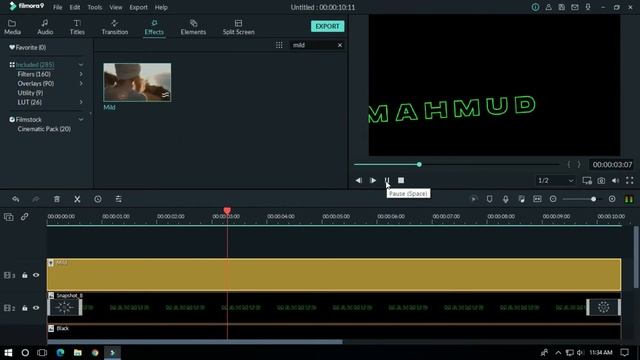This screenshot has width=640, height=360.
Task: Redo the last action
Action: coord(36,199)
